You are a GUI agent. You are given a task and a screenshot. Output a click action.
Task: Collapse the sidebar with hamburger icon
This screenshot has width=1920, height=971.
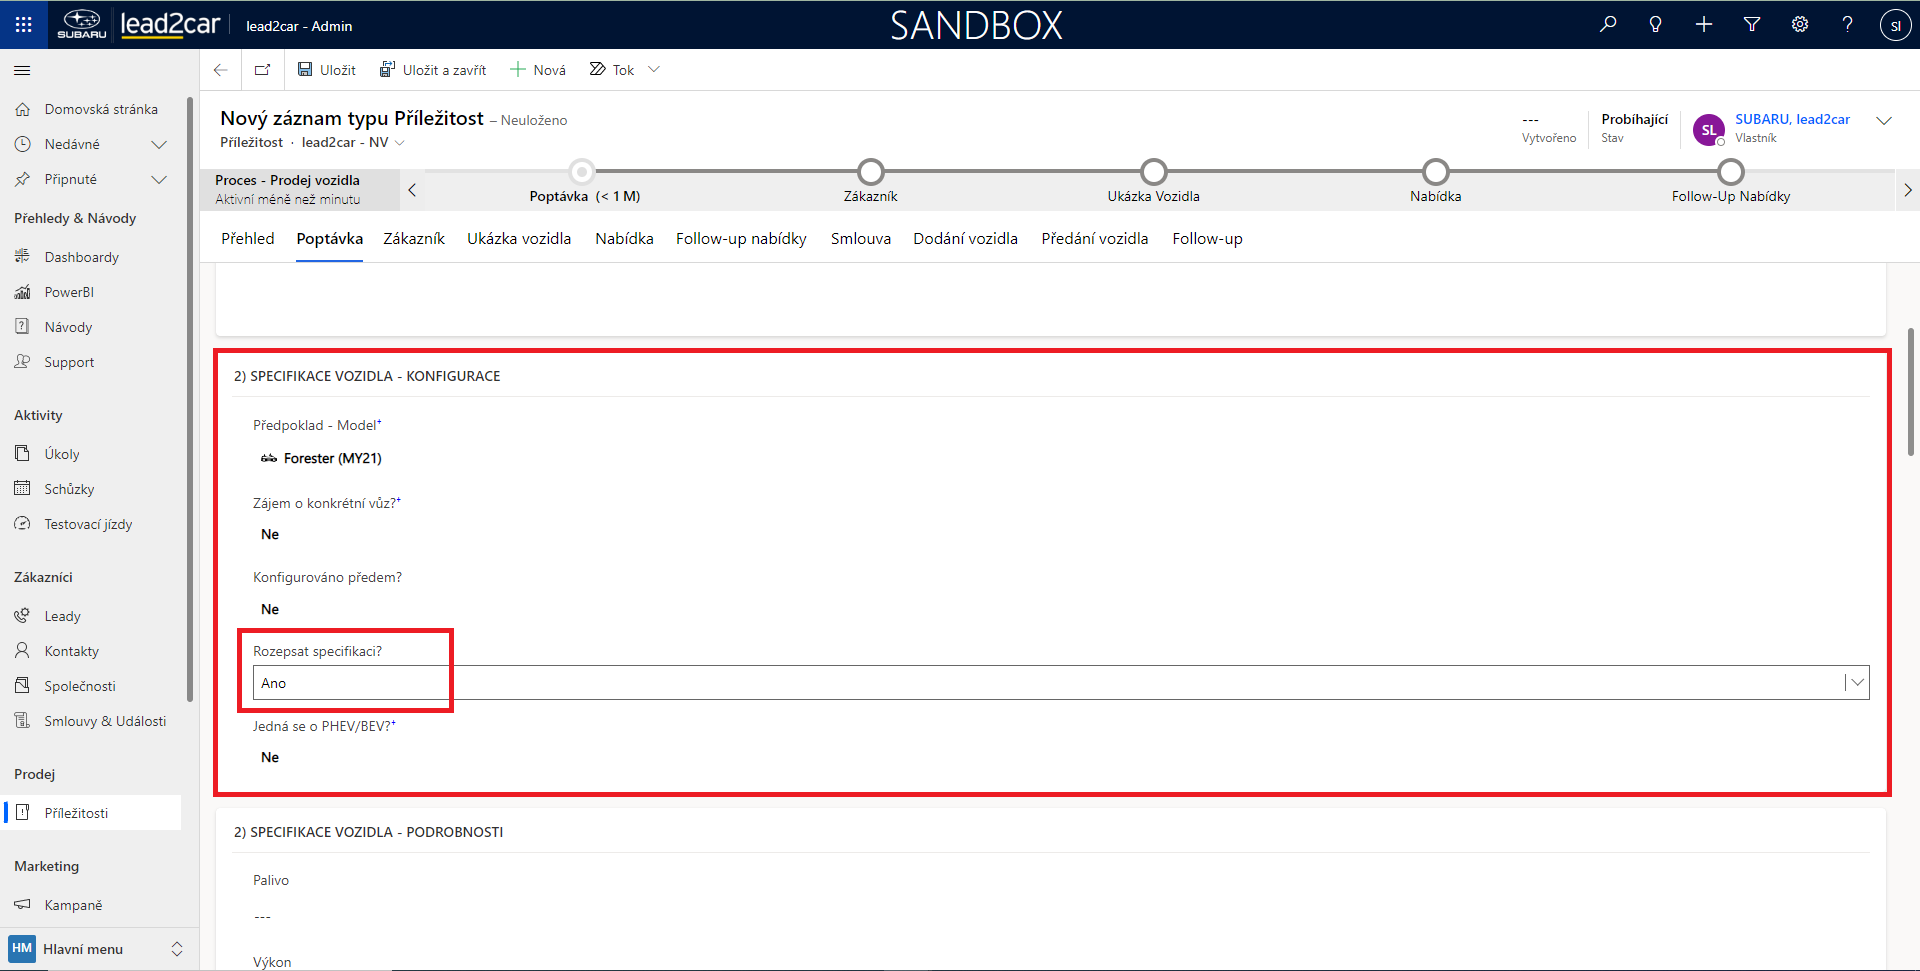[x=22, y=70]
